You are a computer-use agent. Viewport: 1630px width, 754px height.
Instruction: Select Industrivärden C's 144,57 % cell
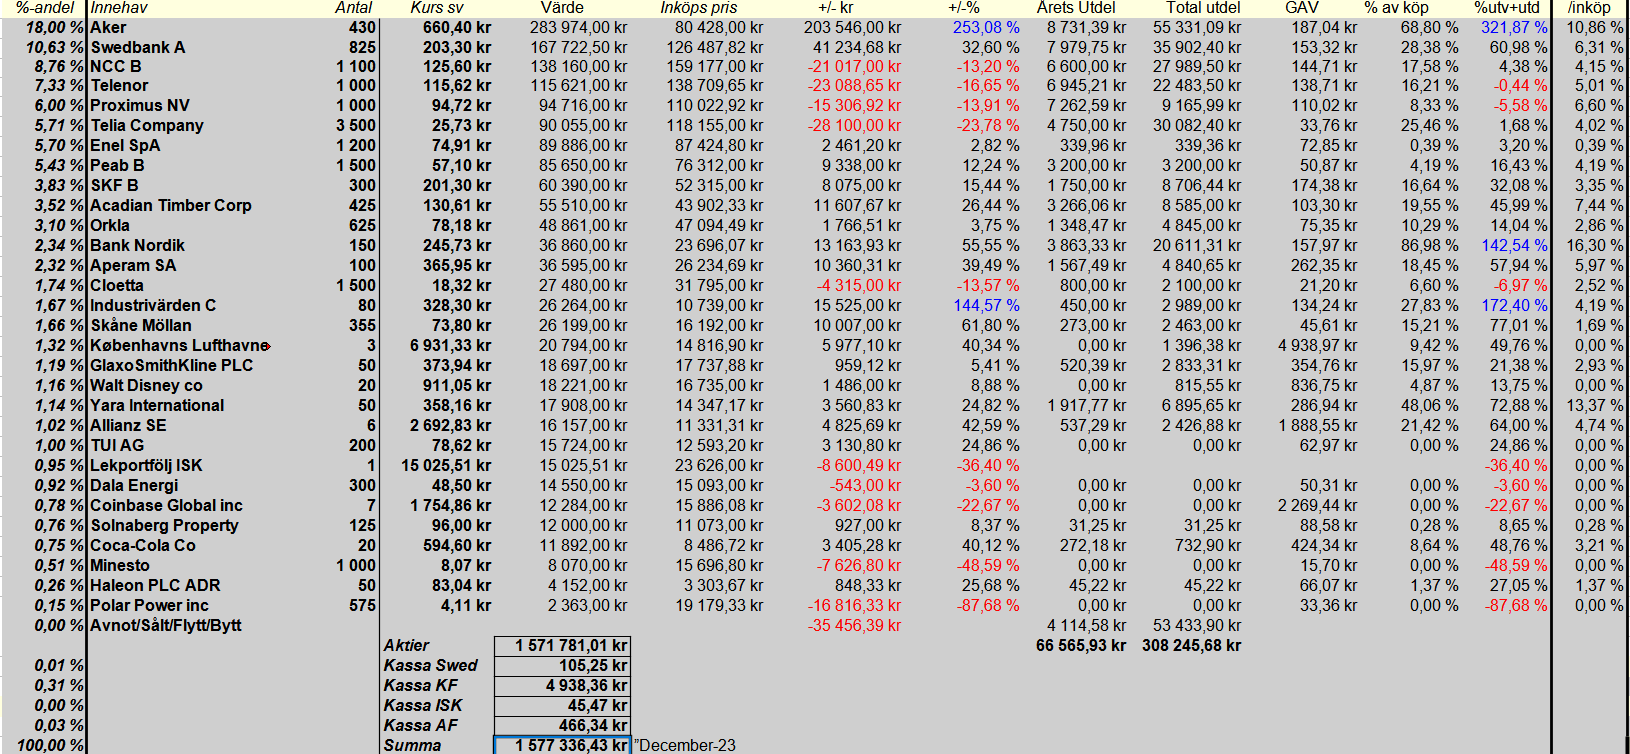coord(986,306)
